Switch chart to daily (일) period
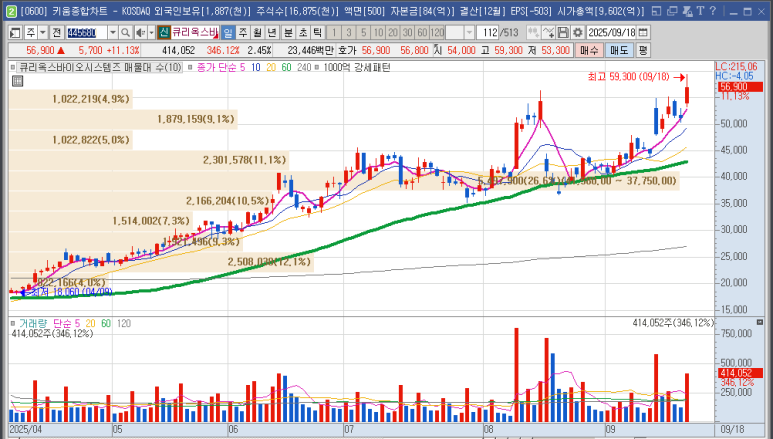 coord(228,32)
